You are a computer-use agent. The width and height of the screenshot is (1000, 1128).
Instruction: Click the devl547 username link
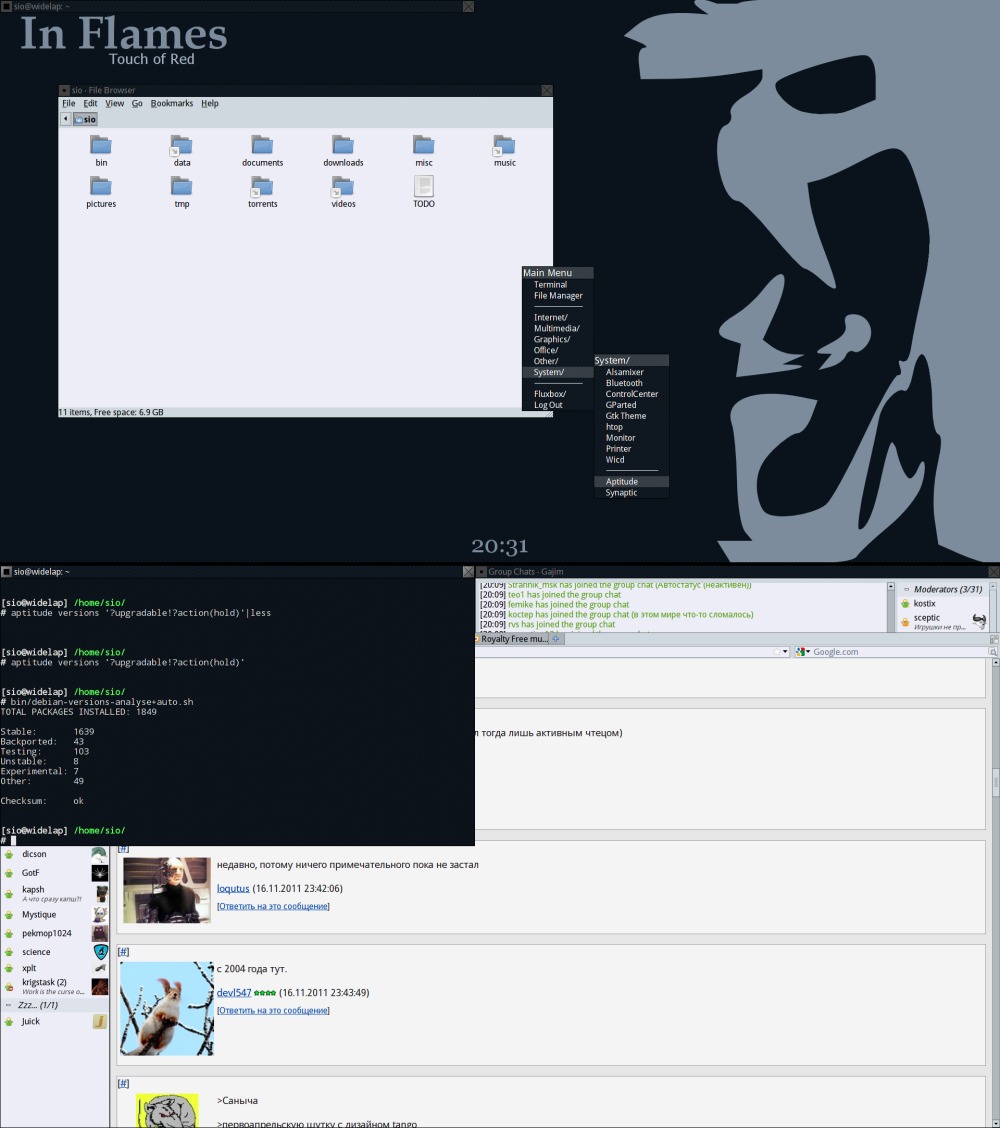234,993
